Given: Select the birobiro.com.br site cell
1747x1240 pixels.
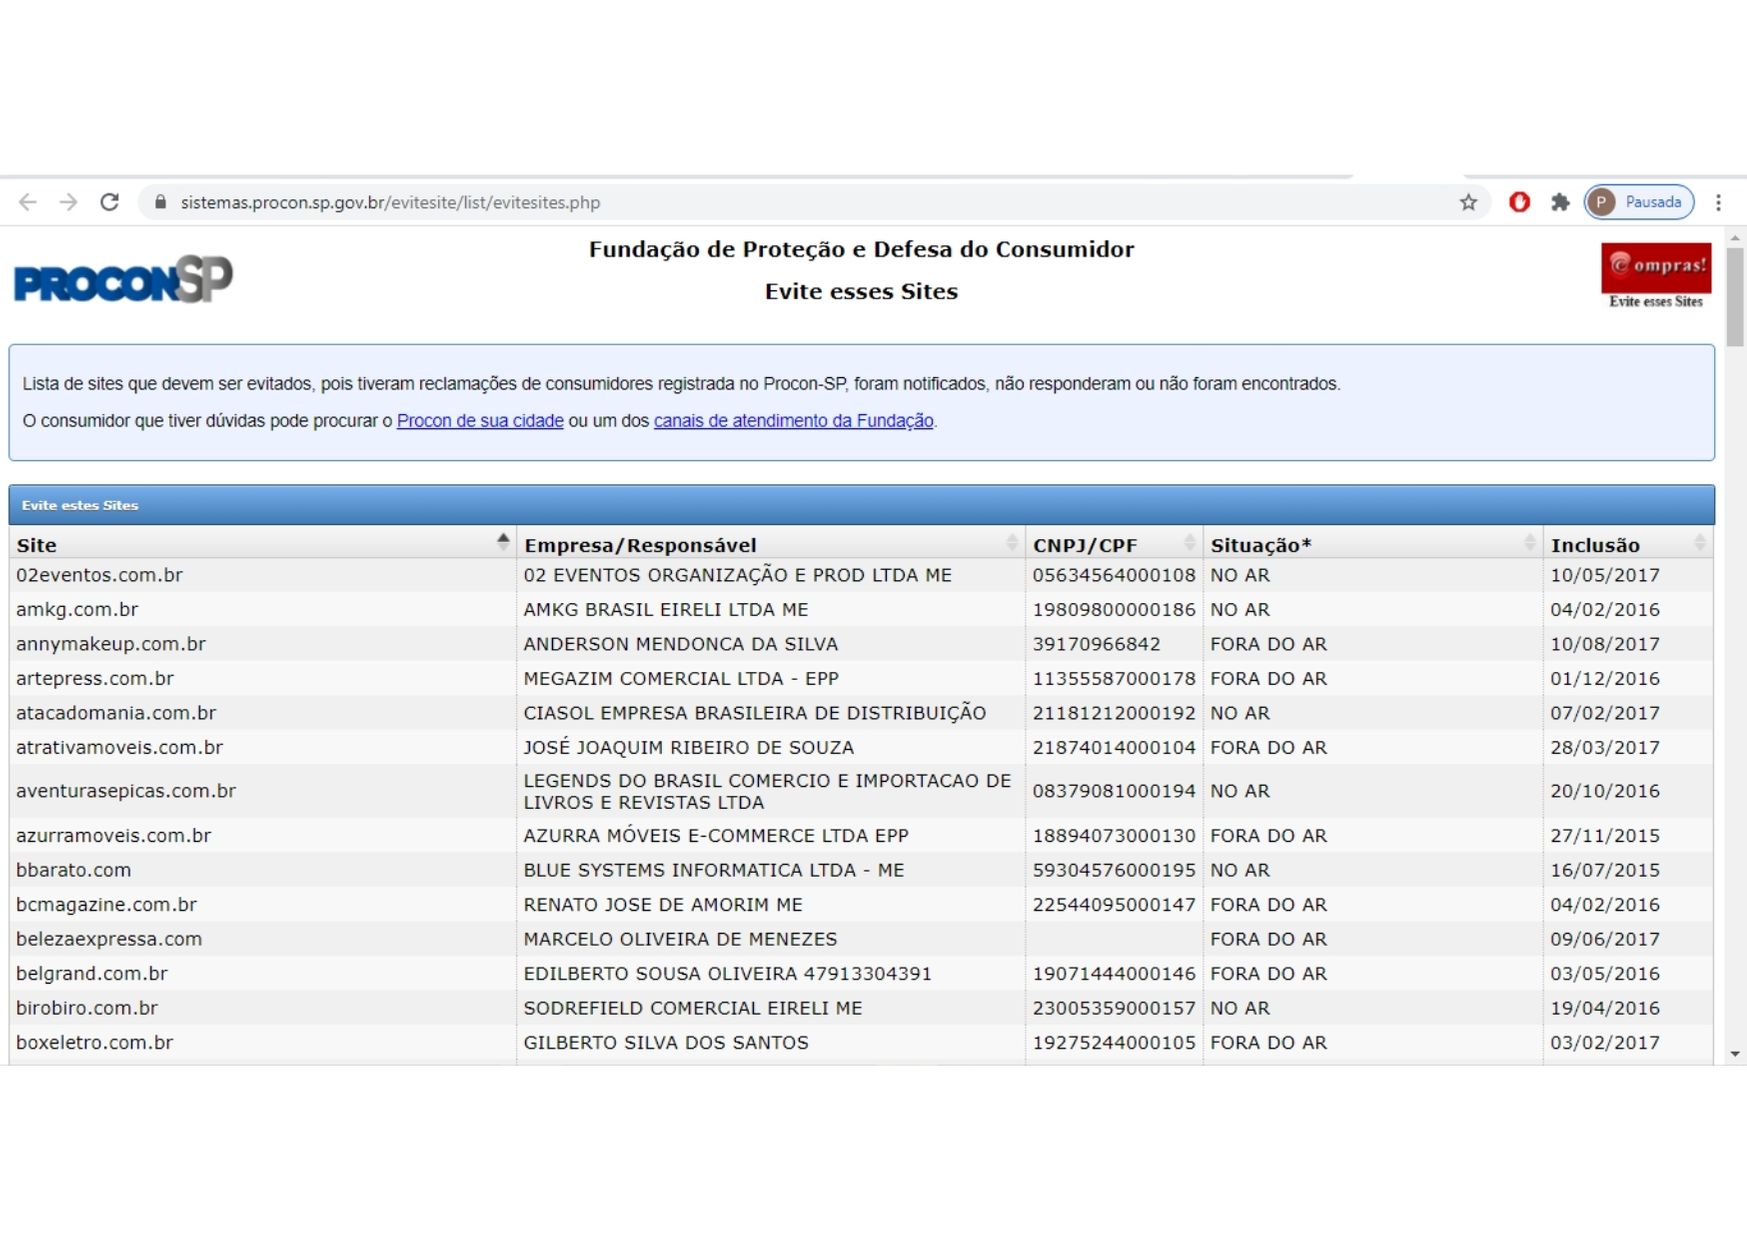Looking at the screenshot, I should [262, 1008].
